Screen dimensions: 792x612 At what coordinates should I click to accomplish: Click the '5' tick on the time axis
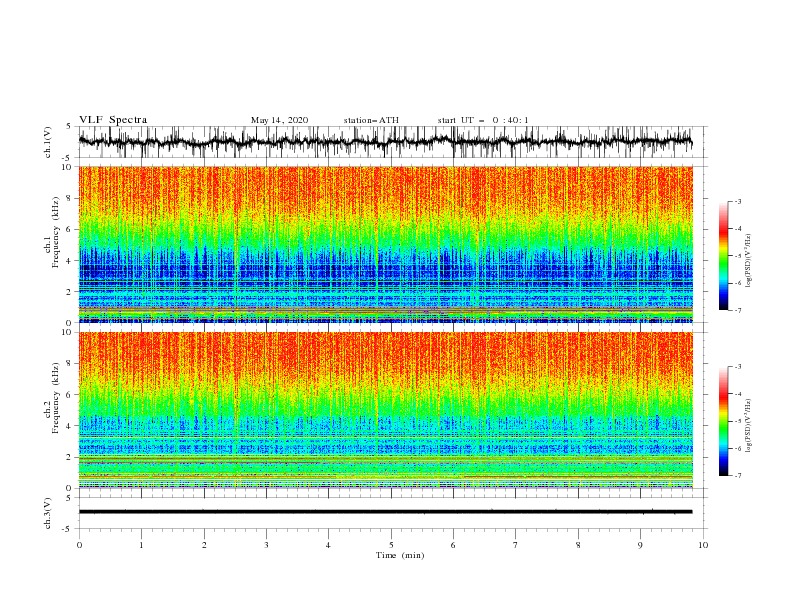(x=391, y=545)
